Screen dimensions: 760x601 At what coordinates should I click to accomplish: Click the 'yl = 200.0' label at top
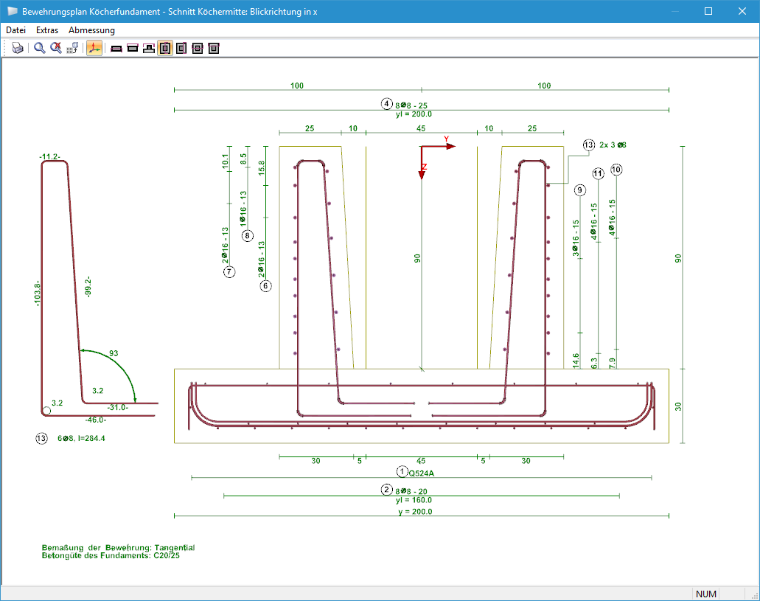pos(413,114)
